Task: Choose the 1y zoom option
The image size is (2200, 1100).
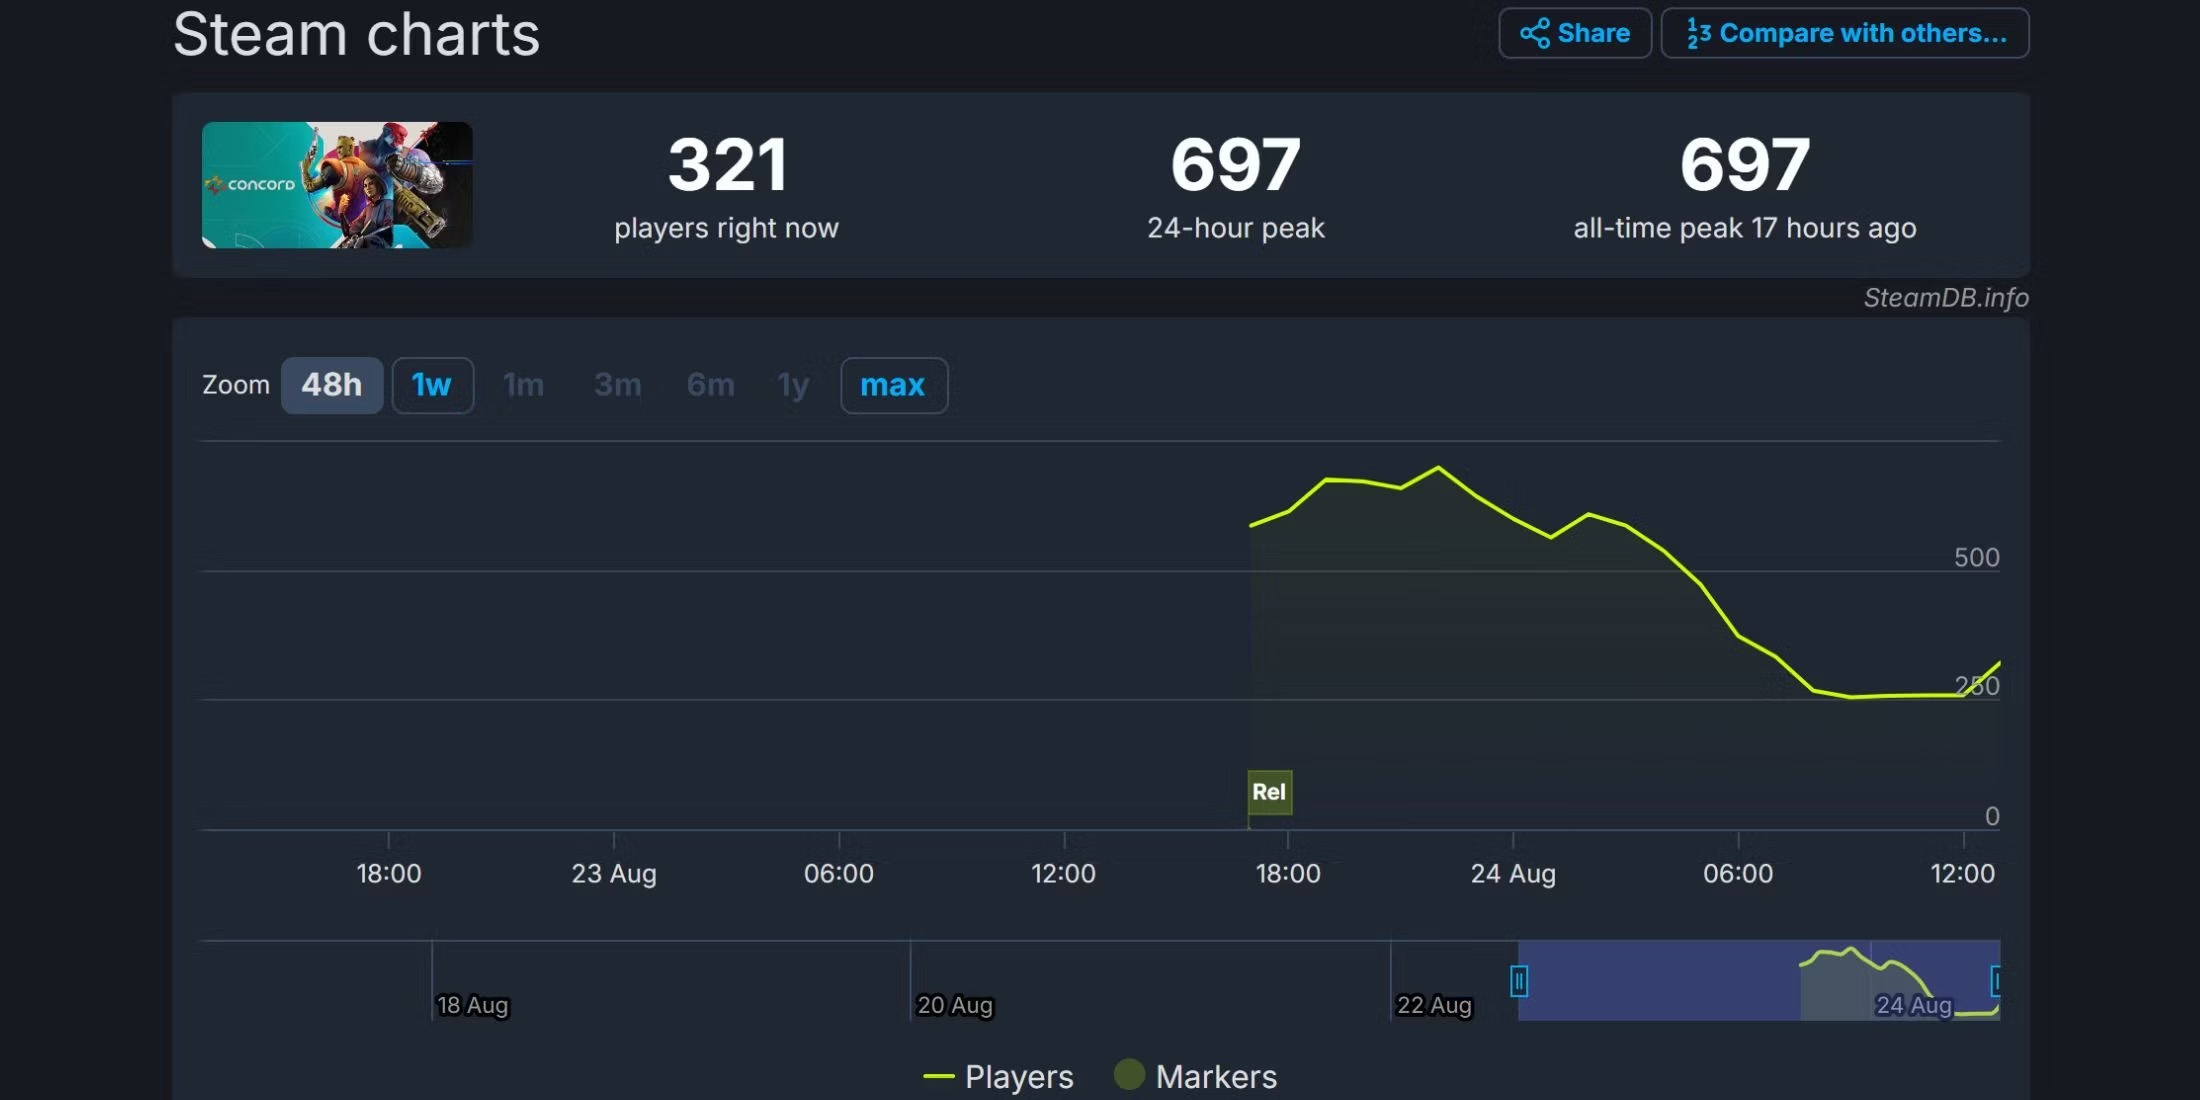Action: point(793,385)
